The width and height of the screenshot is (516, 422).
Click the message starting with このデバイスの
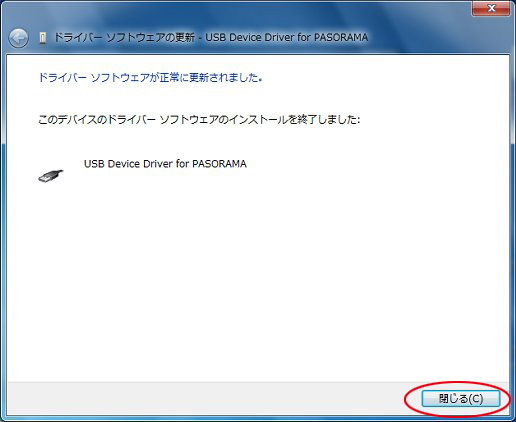(199, 119)
